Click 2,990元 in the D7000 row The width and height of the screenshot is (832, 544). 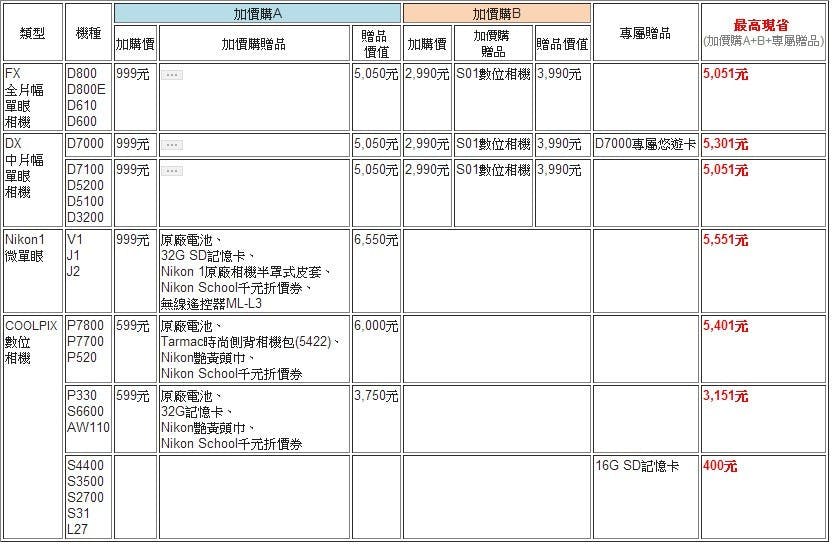click(x=427, y=144)
